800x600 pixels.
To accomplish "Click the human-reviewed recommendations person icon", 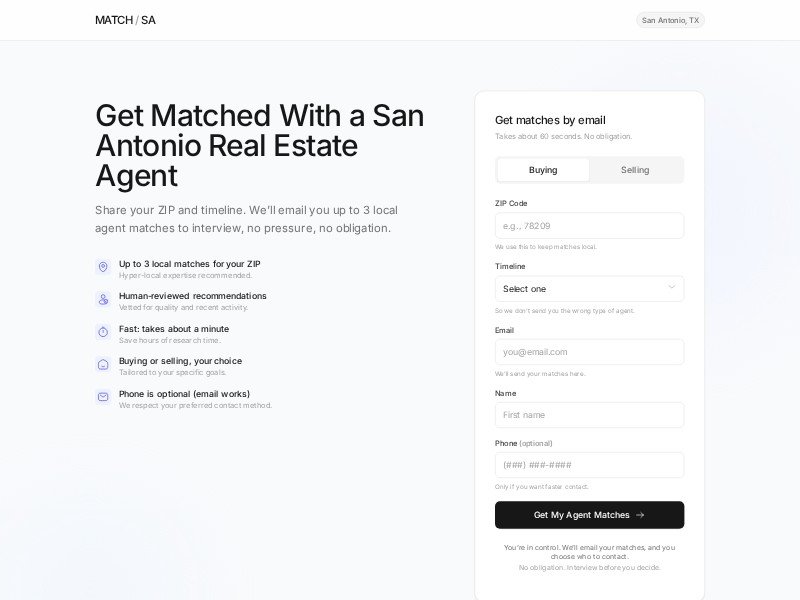I will tap(102, 299).
